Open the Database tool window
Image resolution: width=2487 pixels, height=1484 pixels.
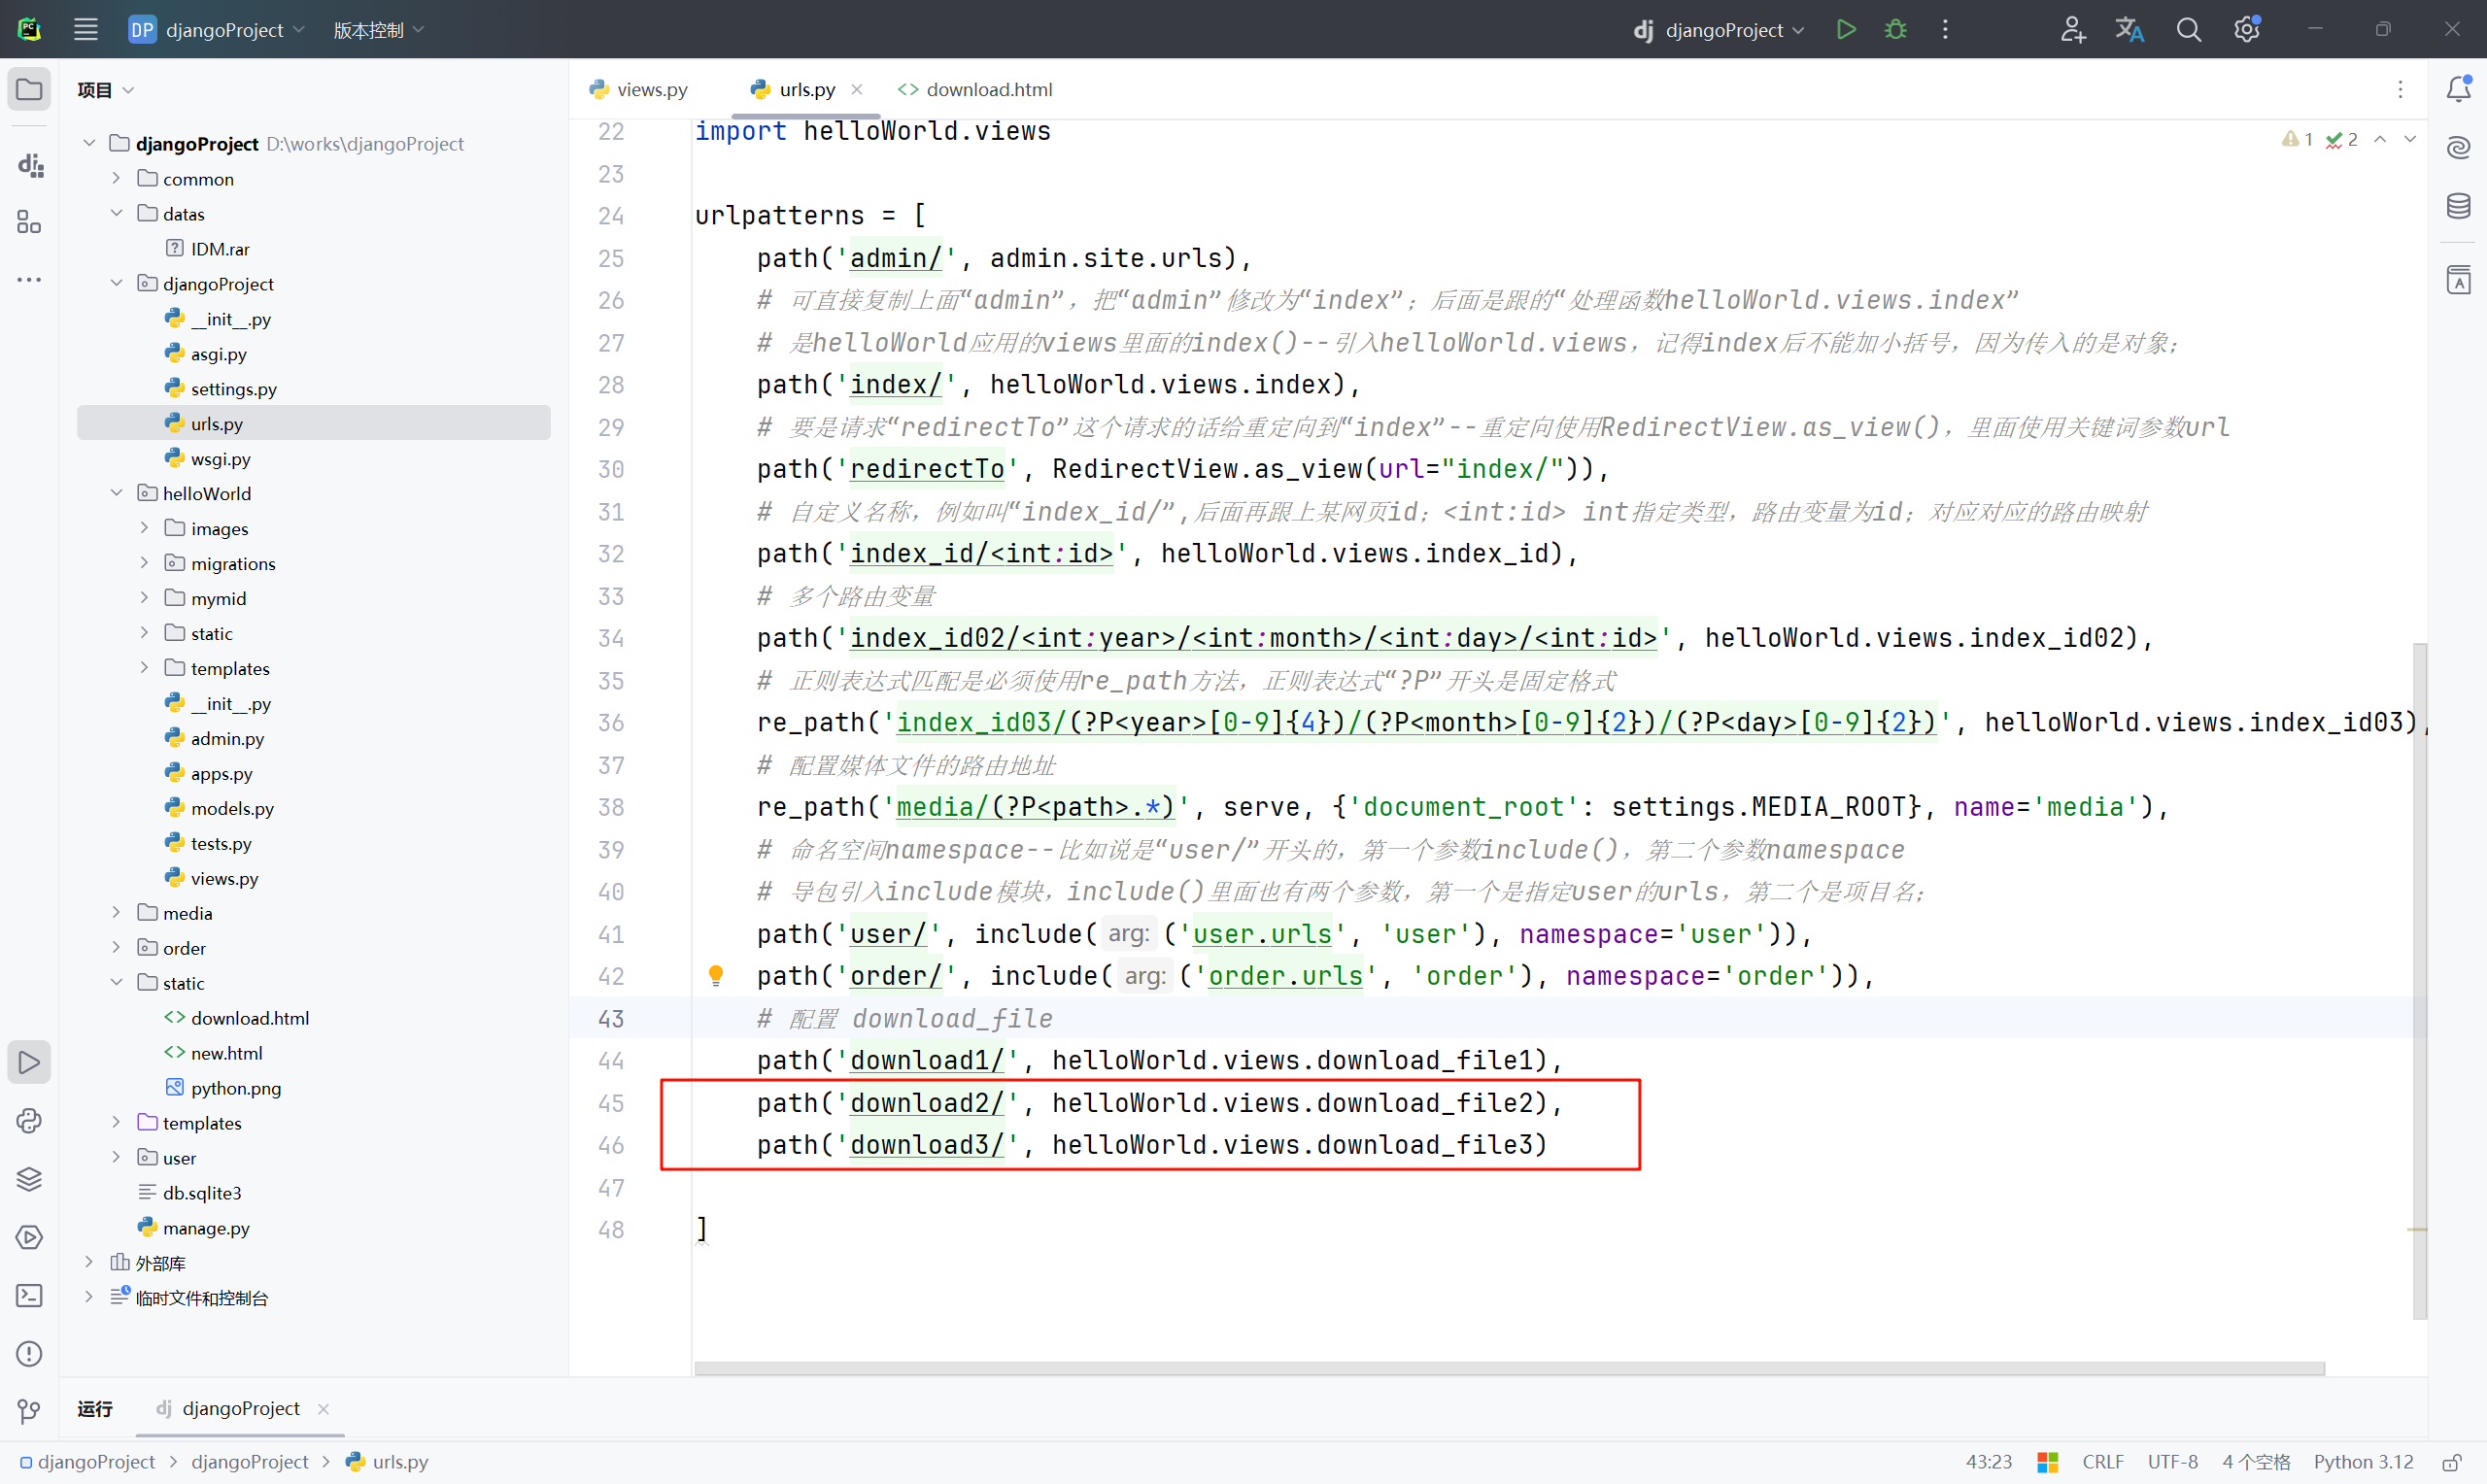pos(2458,206)
